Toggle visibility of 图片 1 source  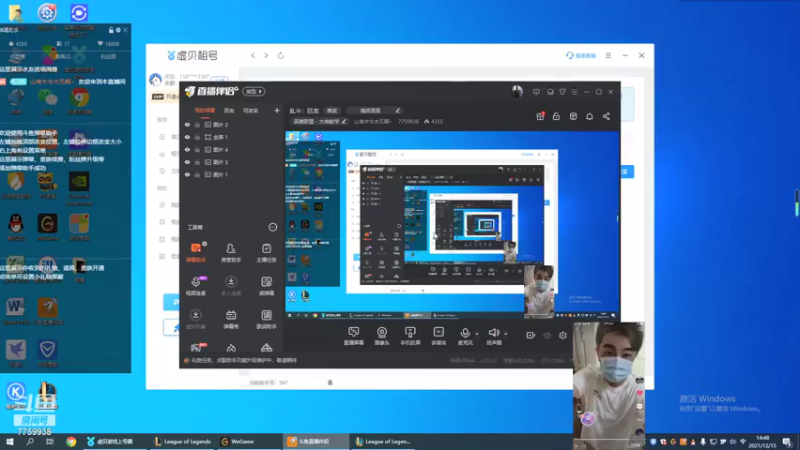pyautogui.click(x=187, y=174)
